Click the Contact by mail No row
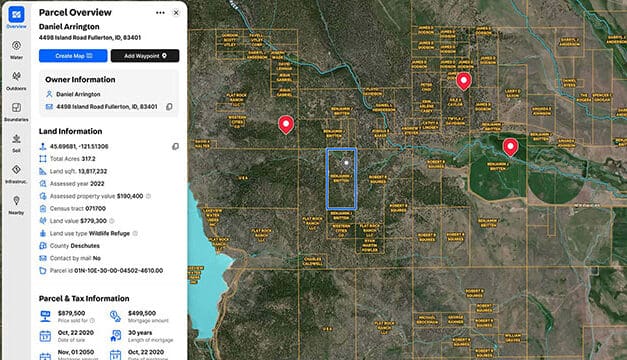627x360 pixels. 70,258
